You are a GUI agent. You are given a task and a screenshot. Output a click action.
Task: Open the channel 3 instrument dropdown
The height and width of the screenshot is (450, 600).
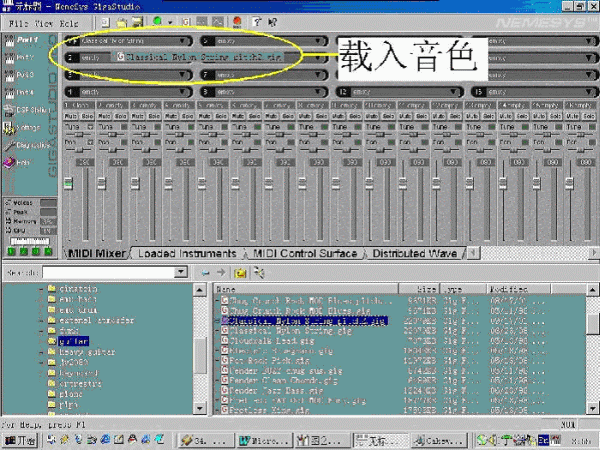click(183, 75)
